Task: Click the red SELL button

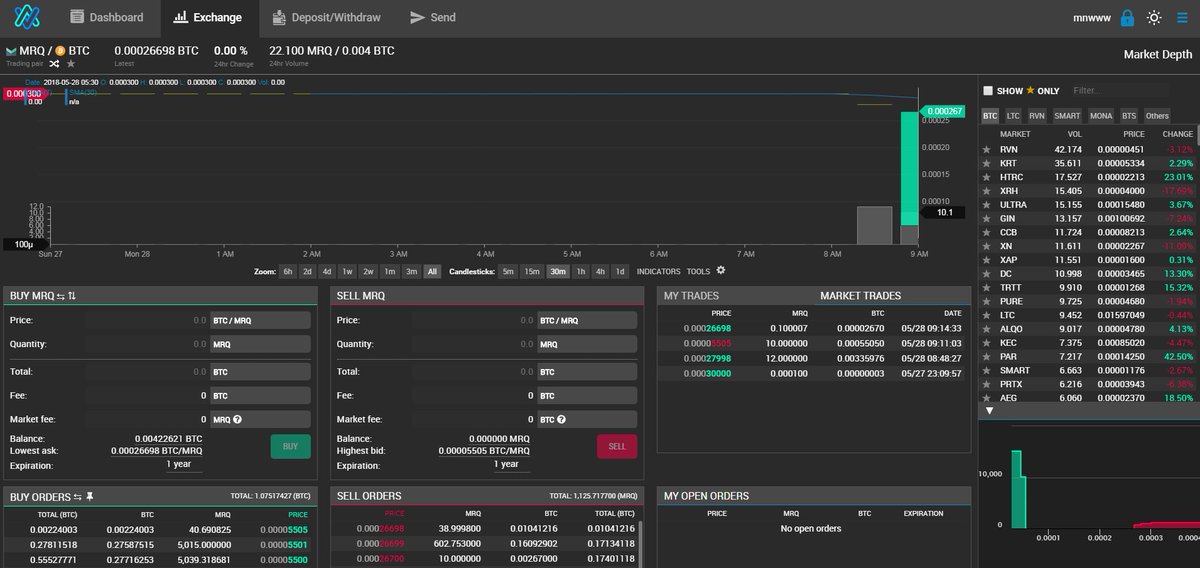Action: [617, 446]
